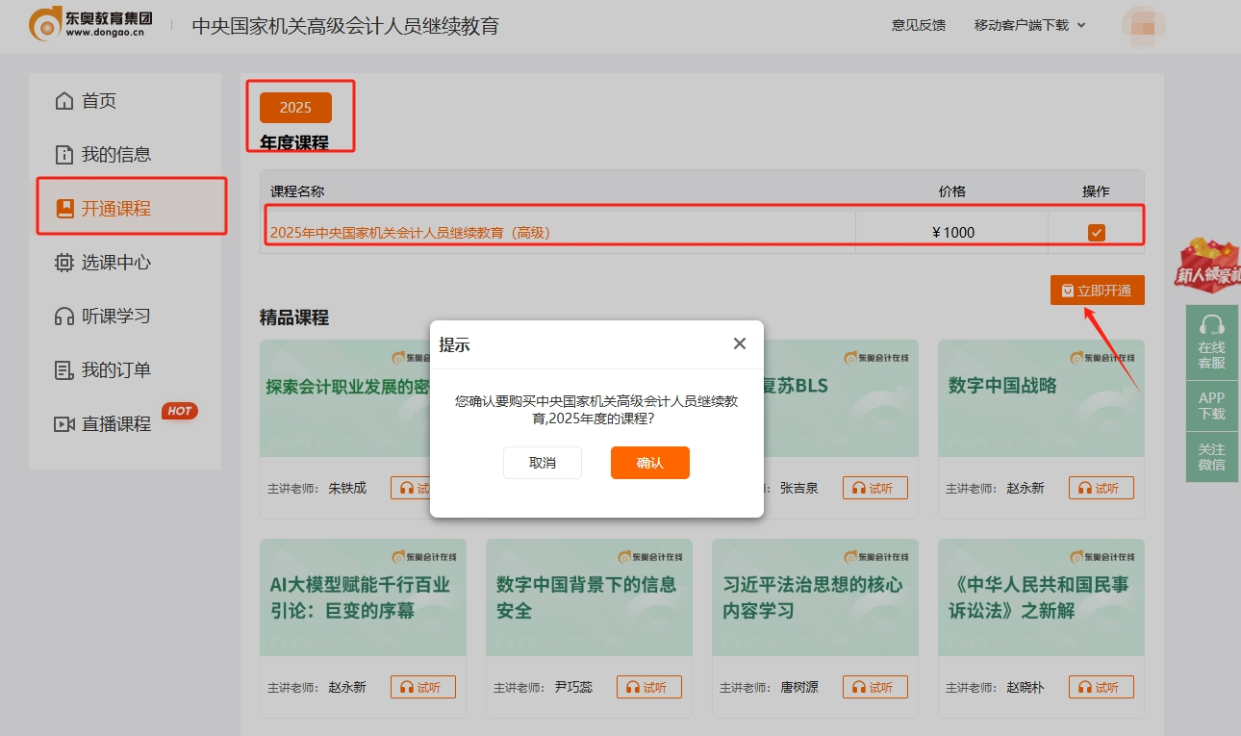Open the 意见反馈 feedback menu item
Viewport: 1241px width, 736px height.
(x=917, y=25)
